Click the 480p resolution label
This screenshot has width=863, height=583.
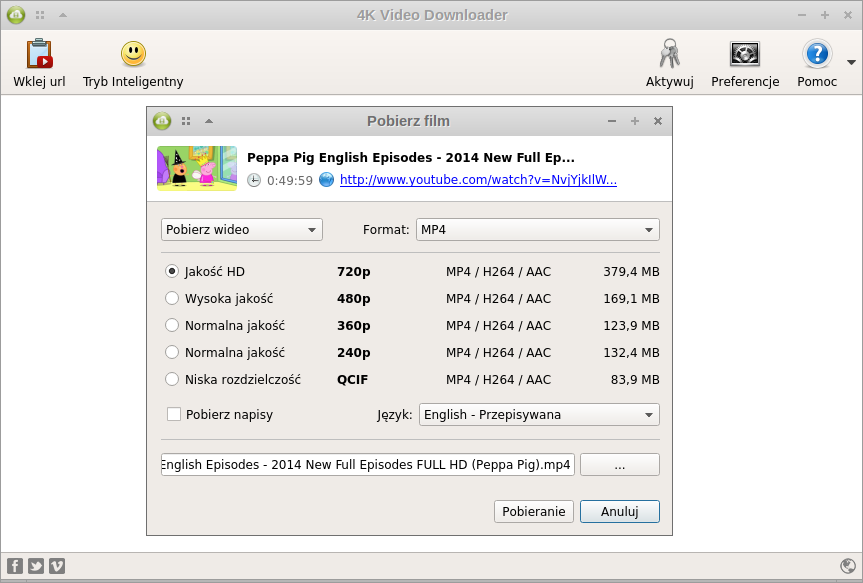[354, 298]
